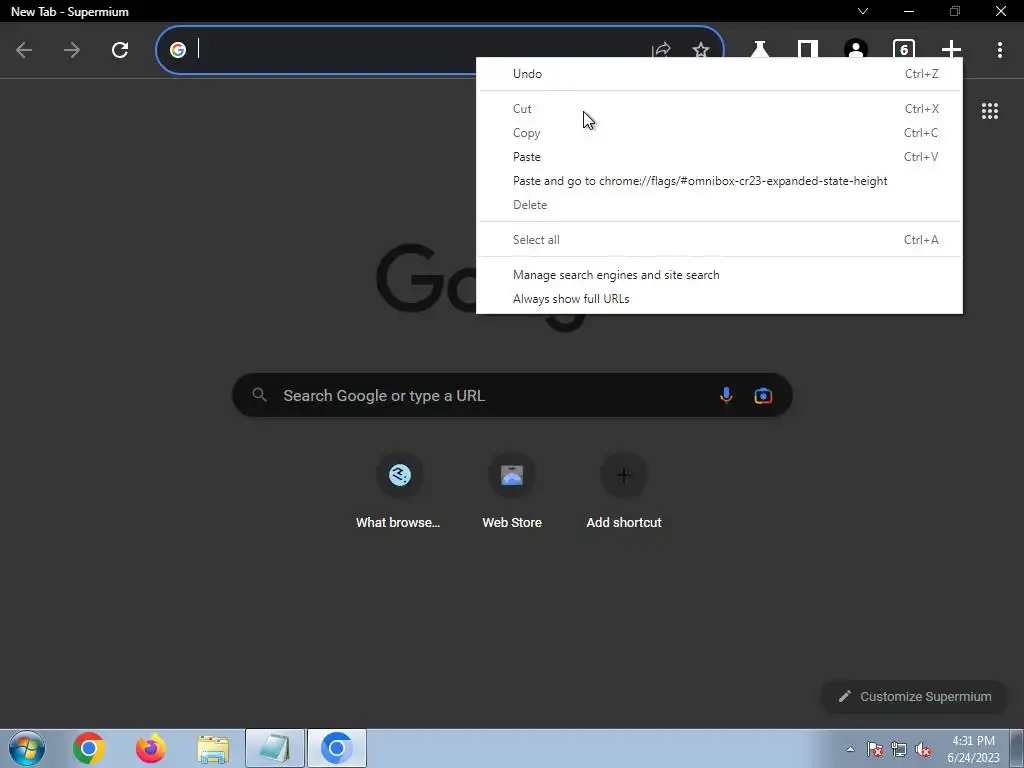Open a new tab with the plus icon

pos(952,50)
